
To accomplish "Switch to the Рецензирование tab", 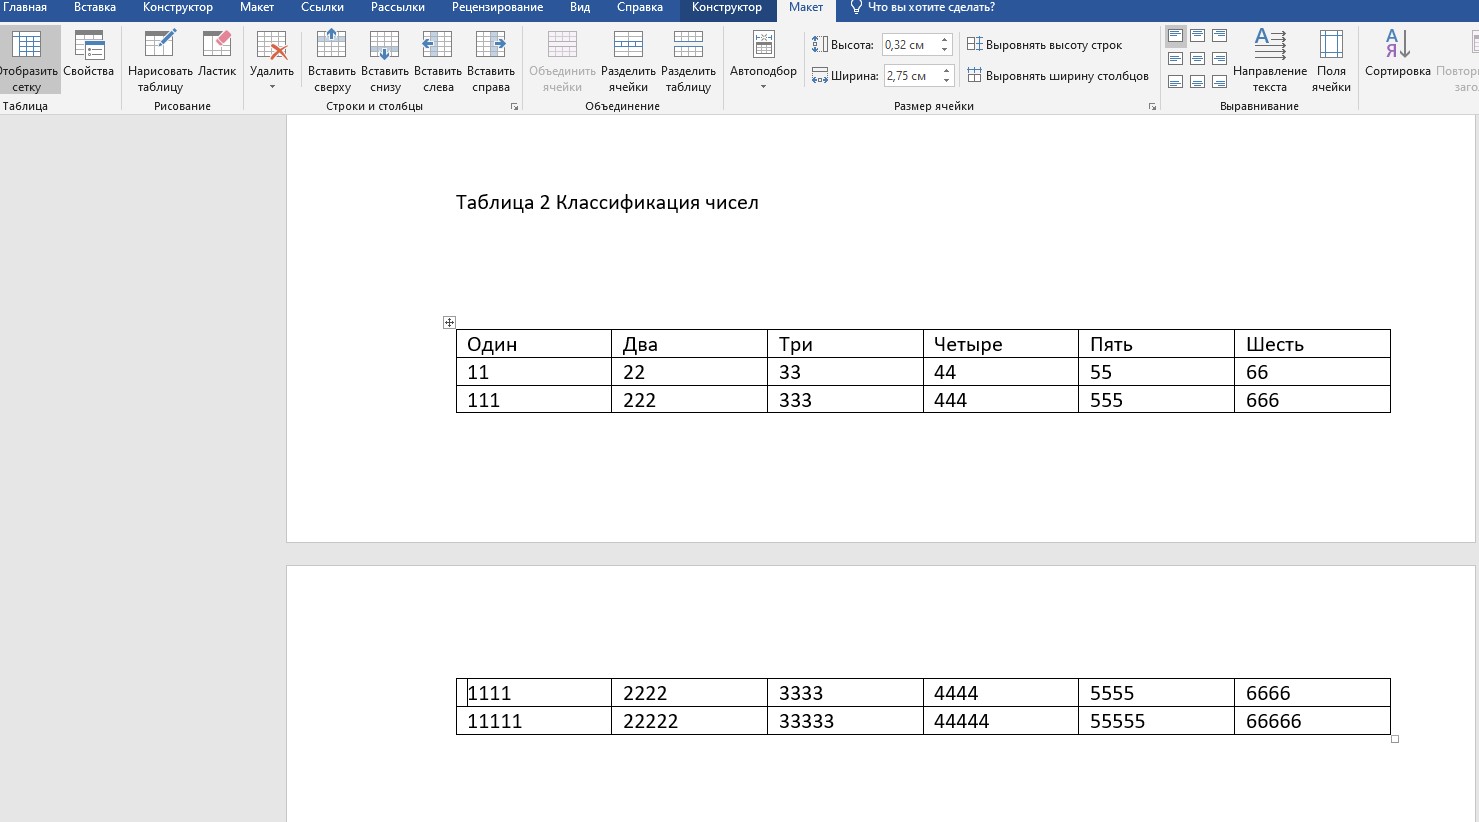I will tap(497, 8).
